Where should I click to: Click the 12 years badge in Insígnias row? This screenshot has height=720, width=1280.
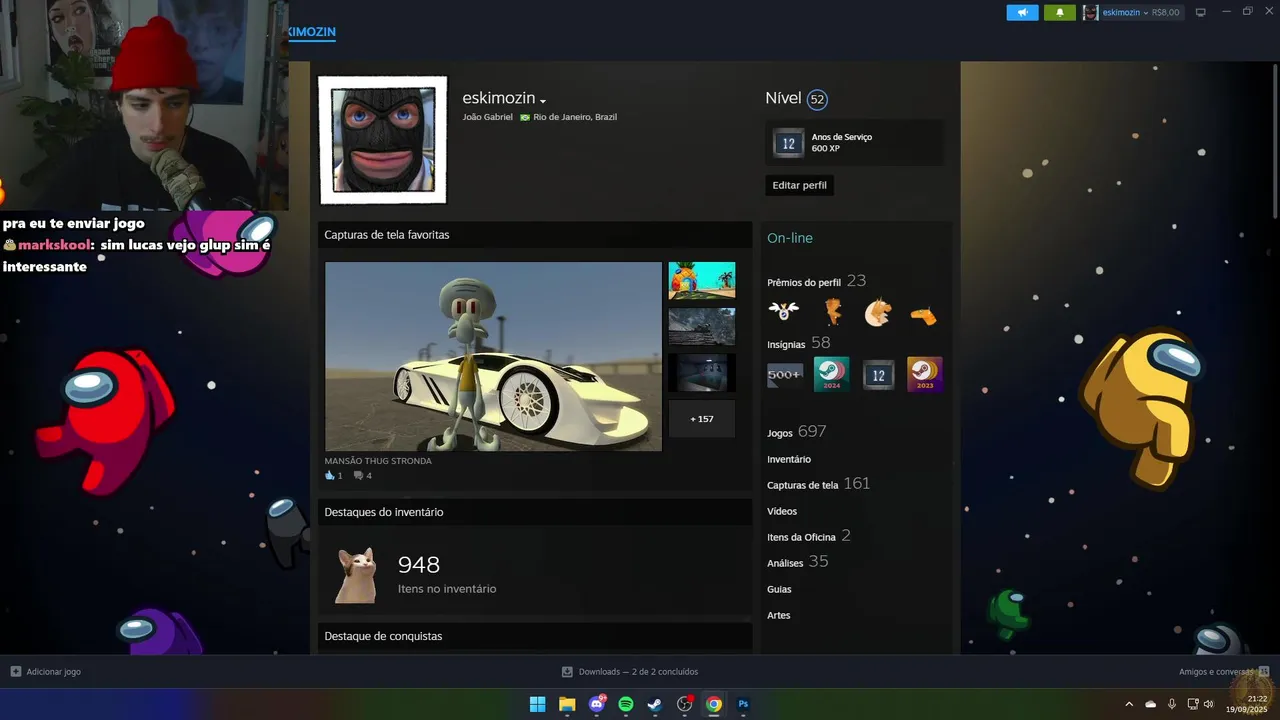pyautogui.click(x=878, y=374)
